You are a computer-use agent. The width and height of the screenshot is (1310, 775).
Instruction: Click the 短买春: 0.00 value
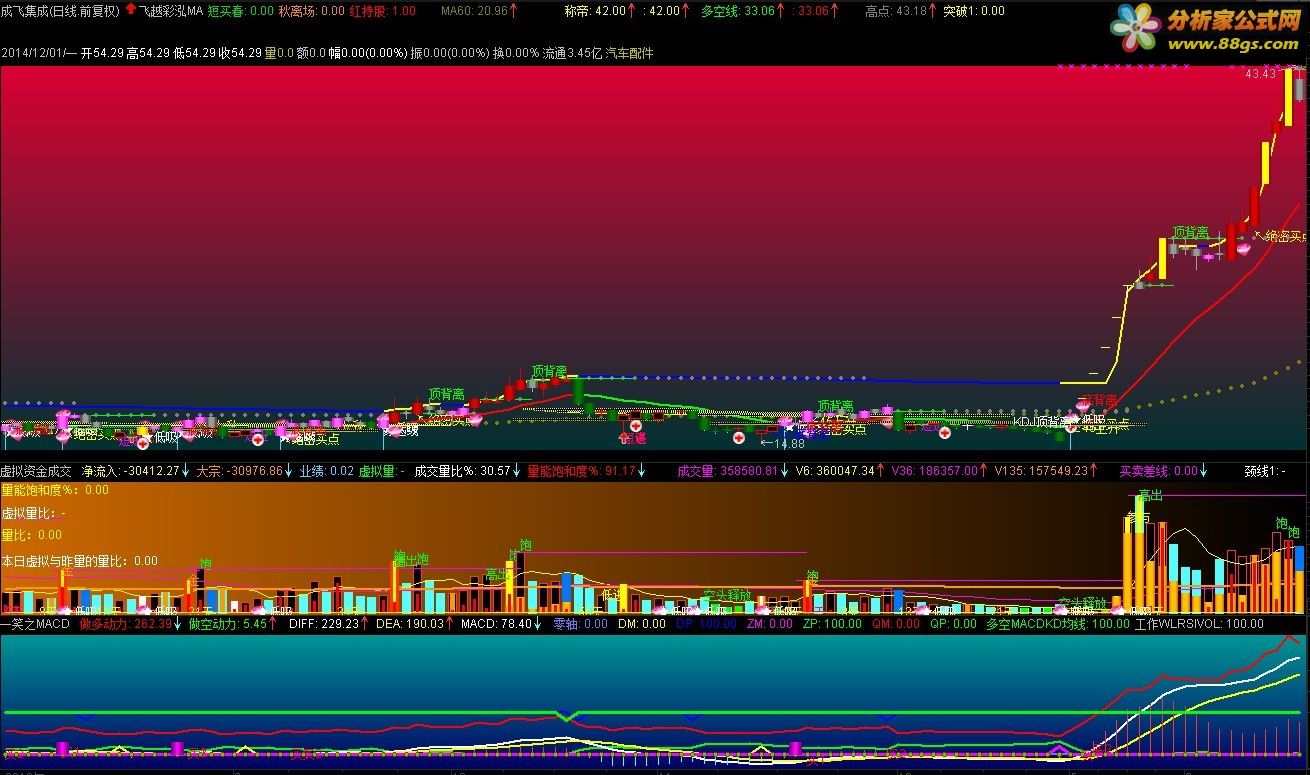[240, 11]
